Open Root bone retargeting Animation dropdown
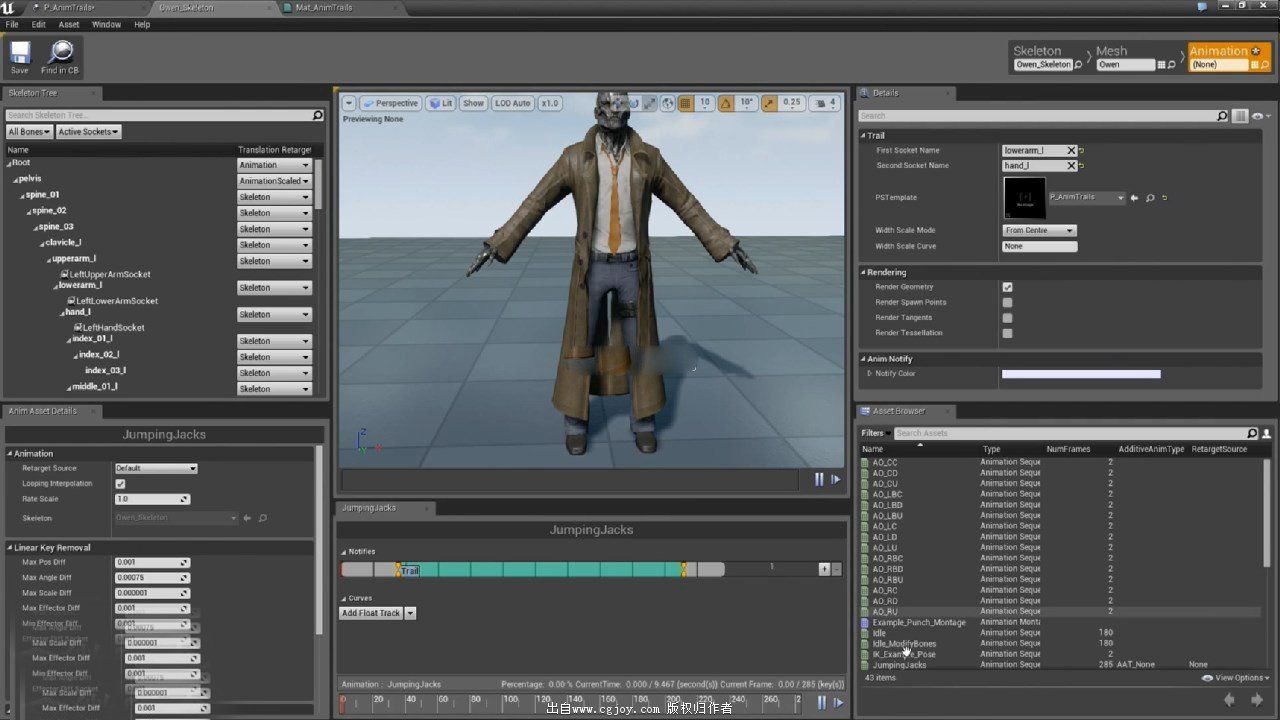 (274, 165)
